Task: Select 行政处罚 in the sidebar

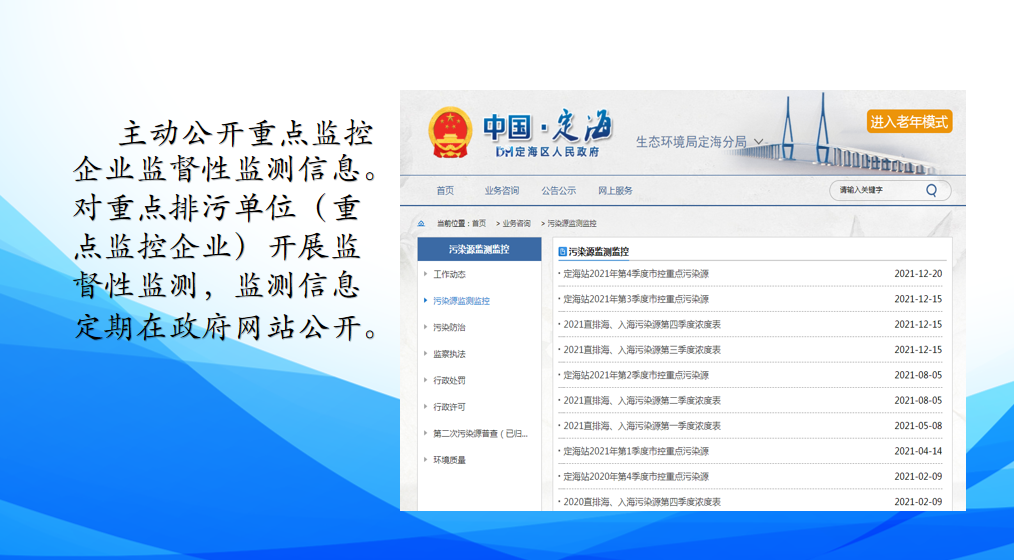Action: click(x=449, y=380)
